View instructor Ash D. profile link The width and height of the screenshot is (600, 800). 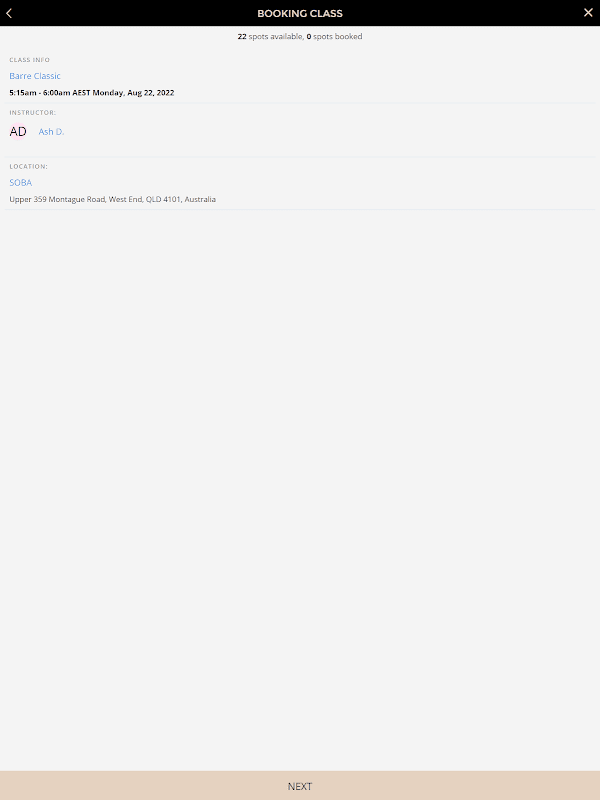(x=51, y=132)
